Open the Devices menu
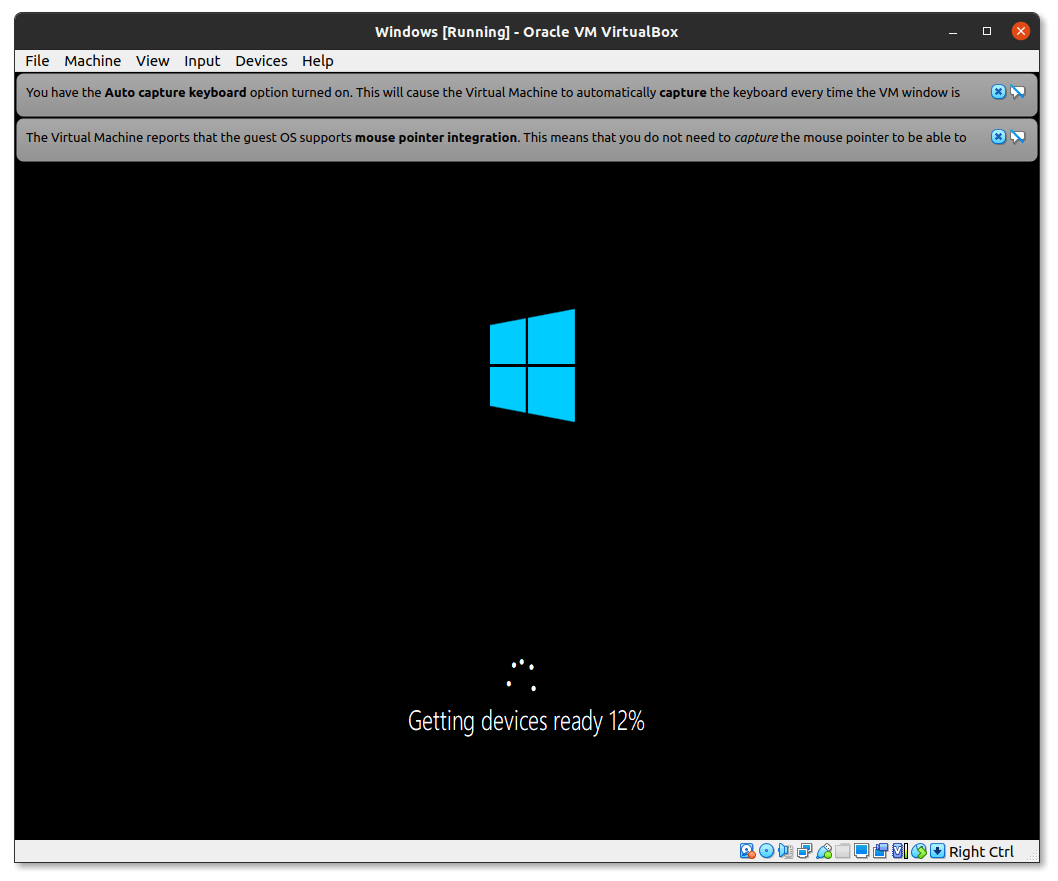 (261, 61)
